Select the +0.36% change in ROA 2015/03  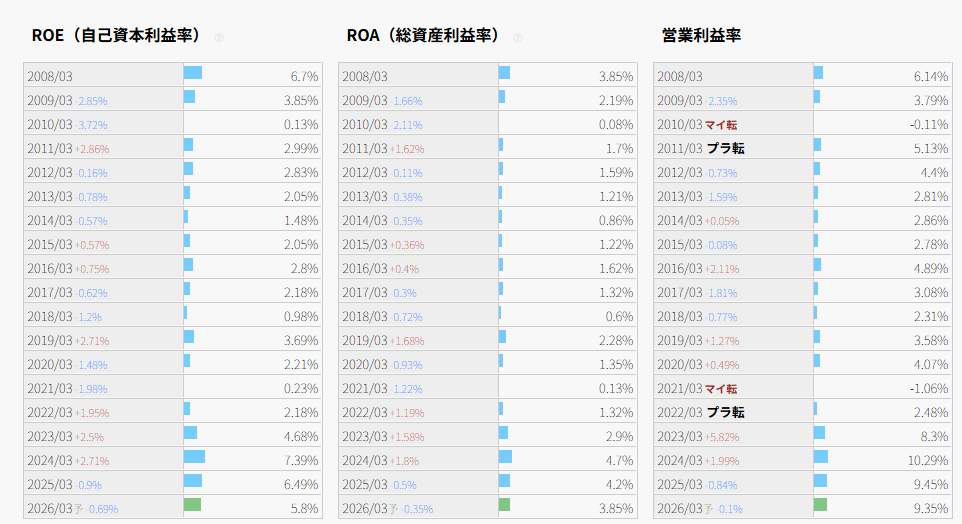(407, 245)
